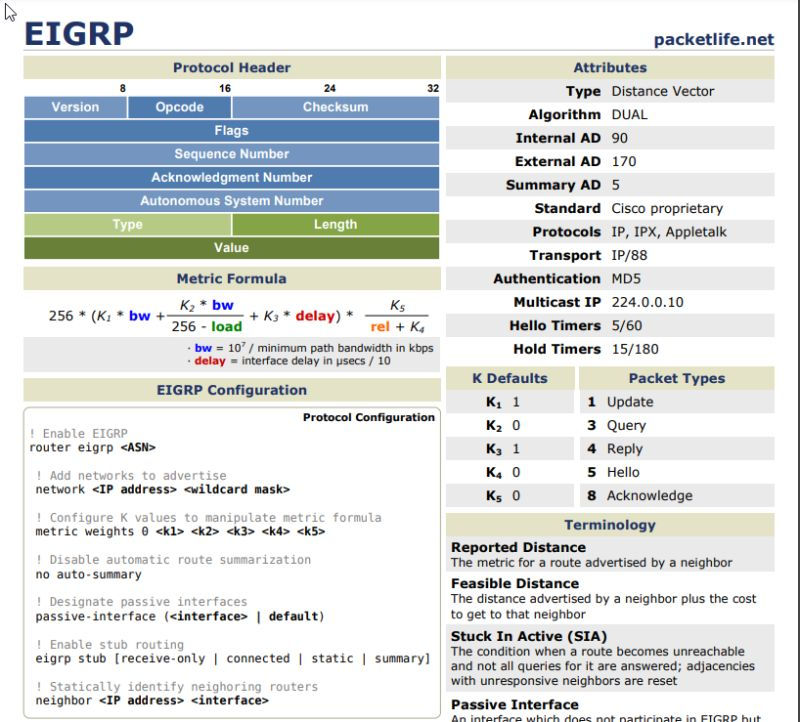Click the Cisco proprietary value
The width and height of the screenshot is (800, 722).
point(667,209)
